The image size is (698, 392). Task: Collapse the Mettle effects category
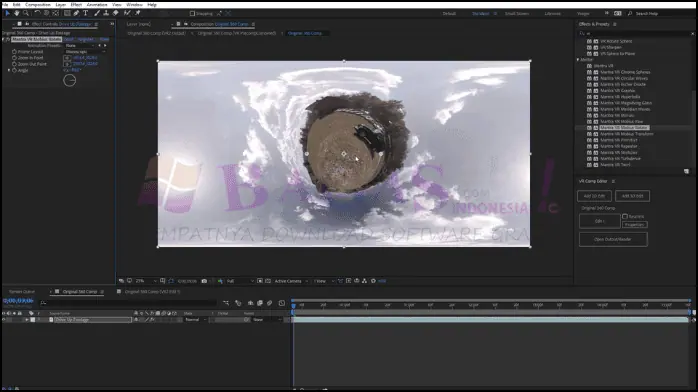tap(578, 60)
